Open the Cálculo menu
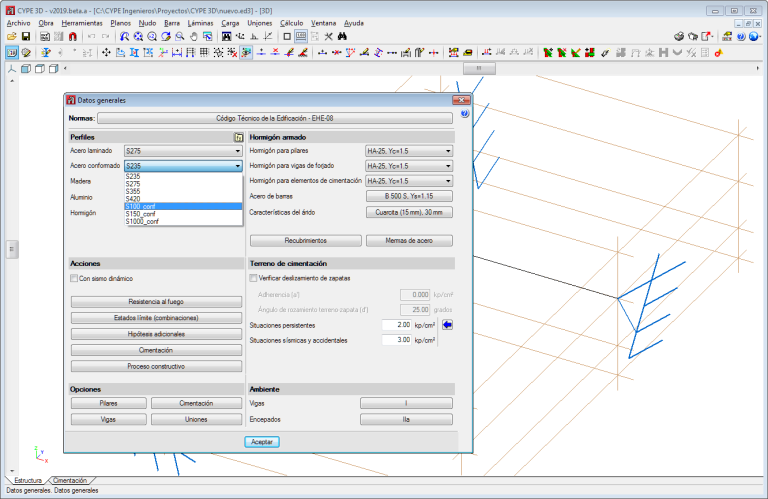 (291, 22)
